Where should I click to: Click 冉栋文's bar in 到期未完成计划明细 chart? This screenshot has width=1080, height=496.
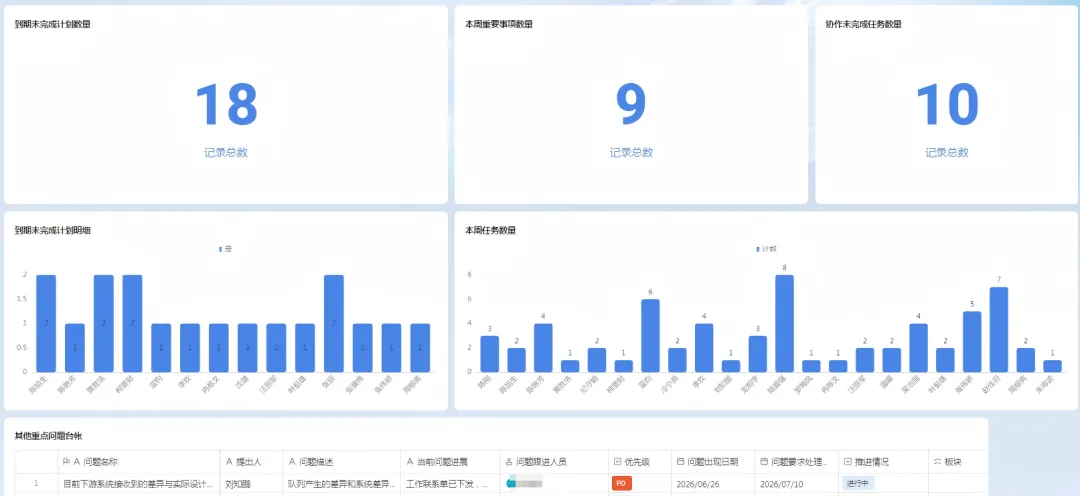tap(218, 348)
